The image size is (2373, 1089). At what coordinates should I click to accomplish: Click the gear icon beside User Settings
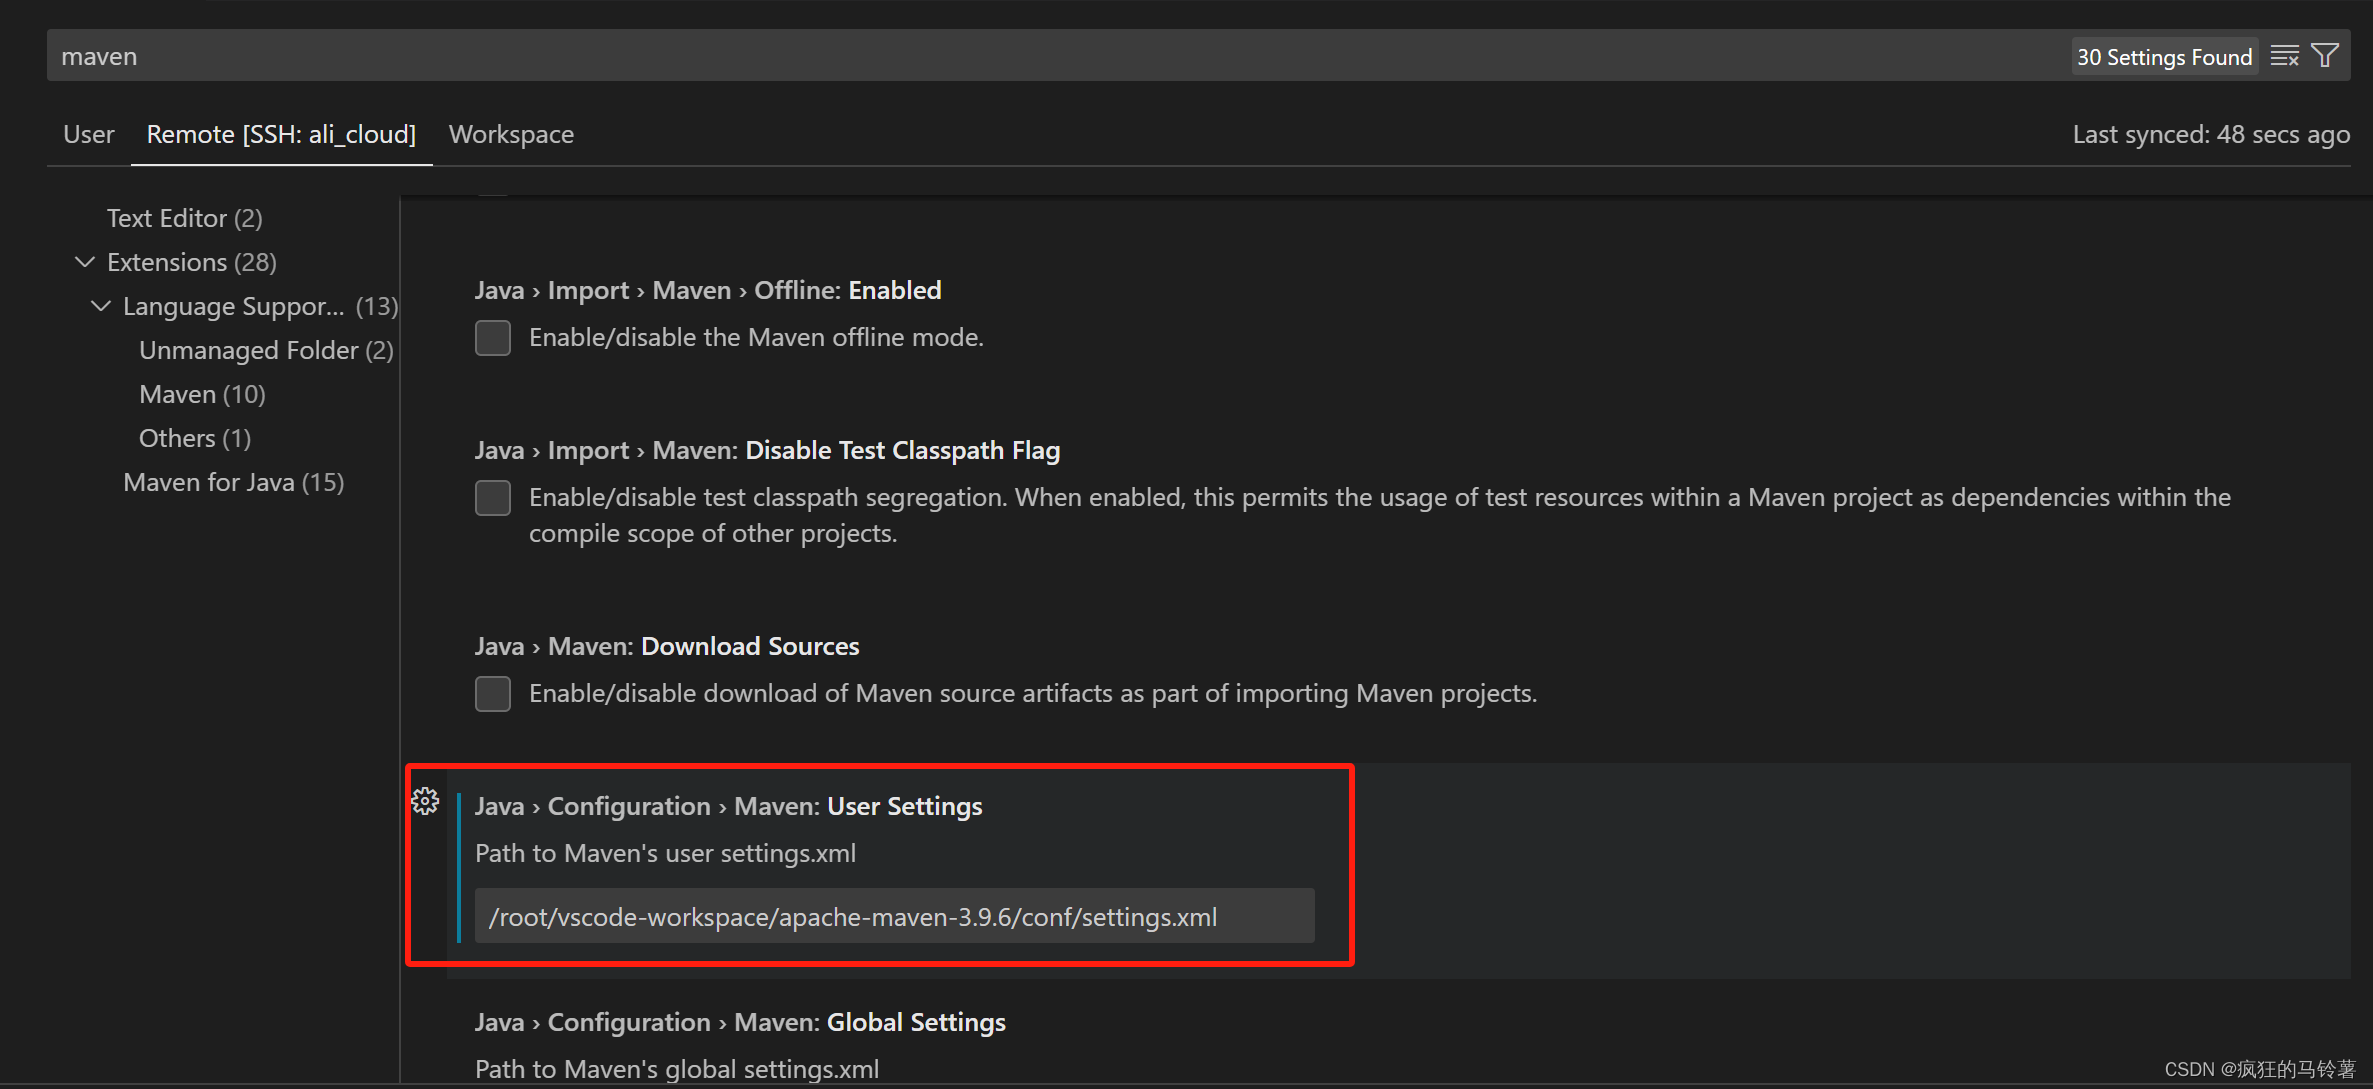[x=425, y=801]
